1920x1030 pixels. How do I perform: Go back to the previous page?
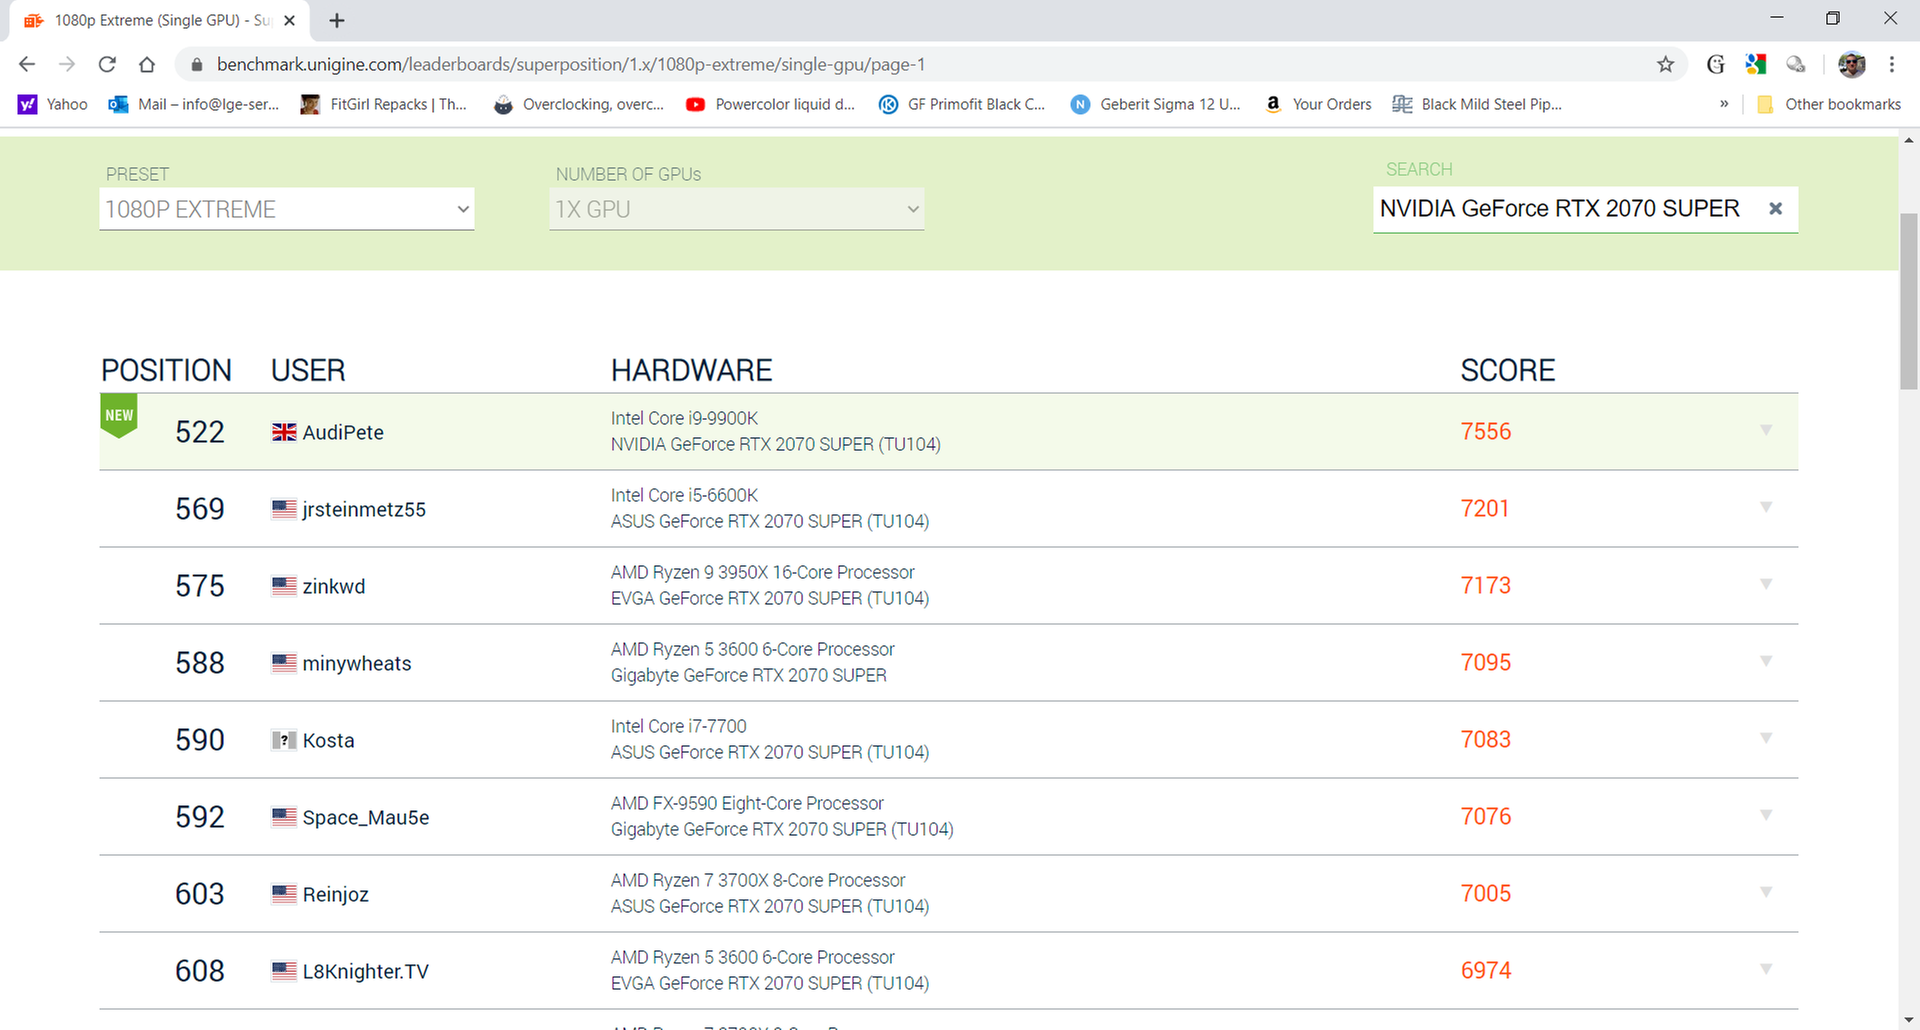click(27, 64)
